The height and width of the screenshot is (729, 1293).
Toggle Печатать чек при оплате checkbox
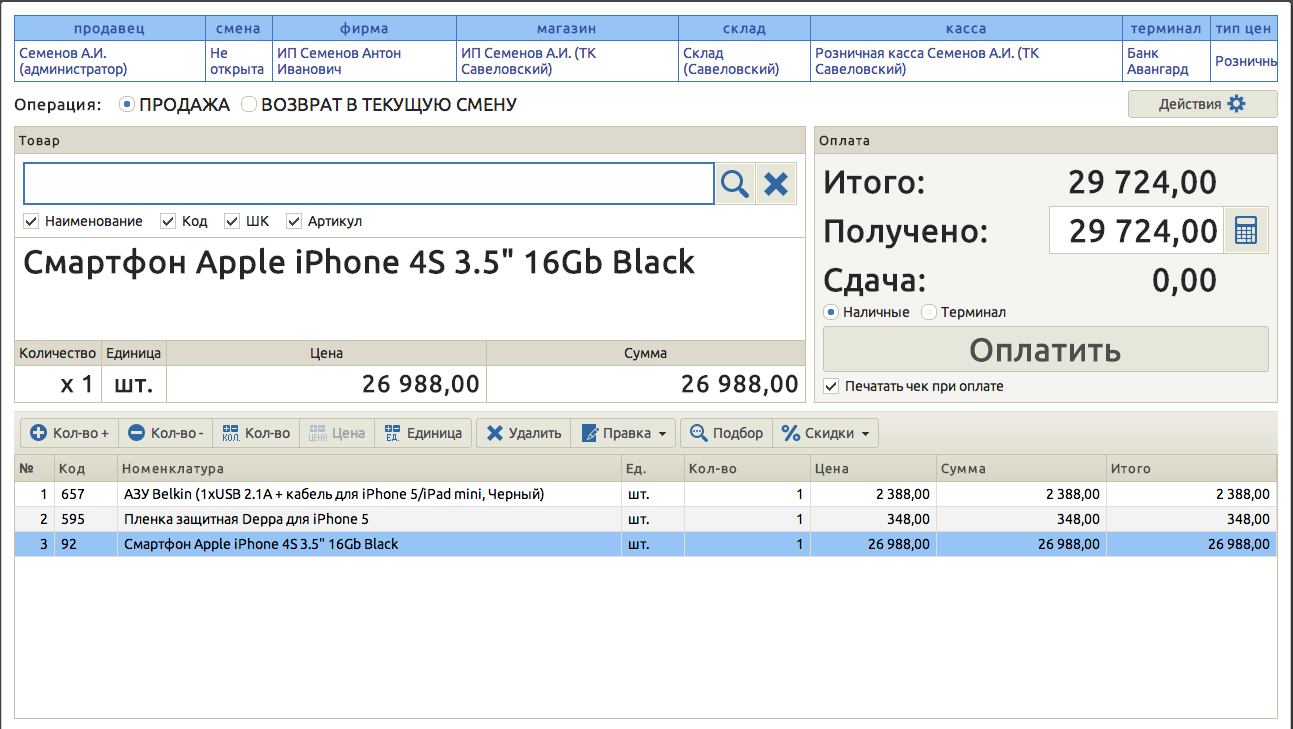(831, 386)
